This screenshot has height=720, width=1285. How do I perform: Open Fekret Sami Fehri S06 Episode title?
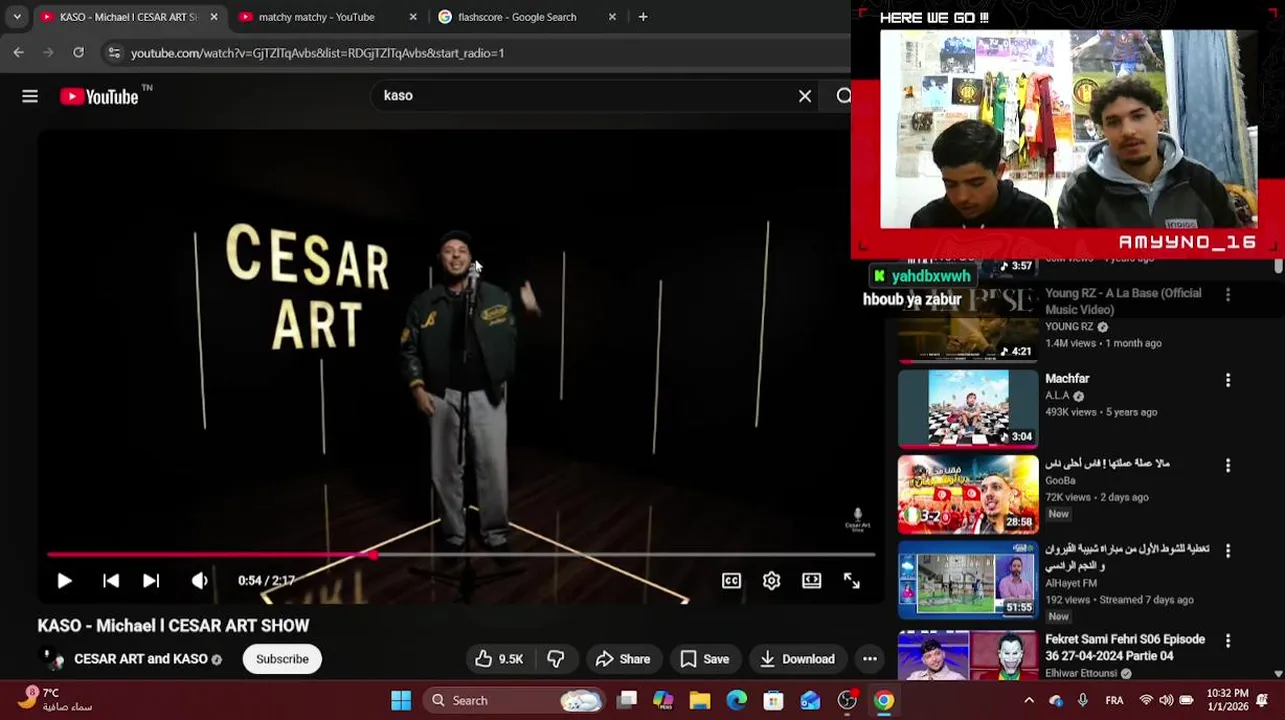[x=1125, y=647]
